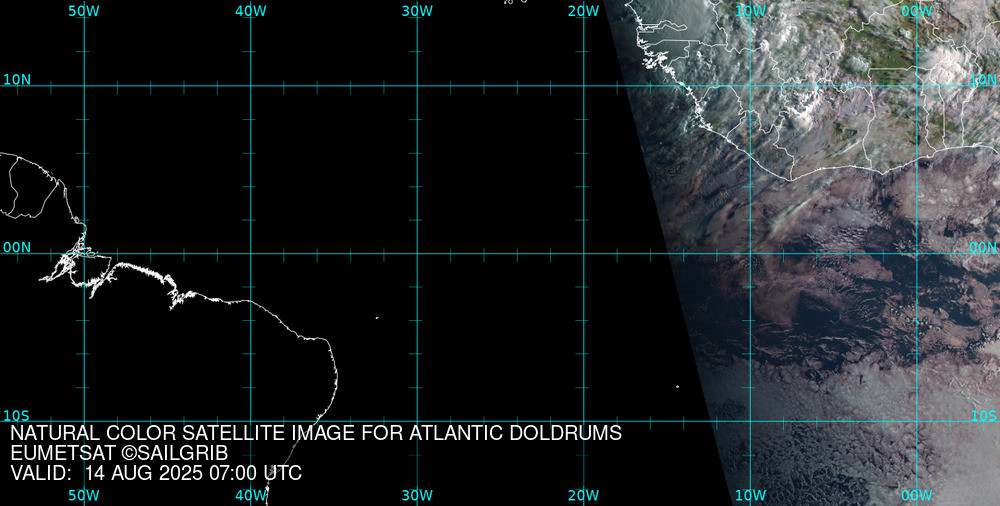Click the 20W longitude label along the bottom edge
Image resolution: width=1000 pixels, height=506 pixels.
(x=584, y=496)
